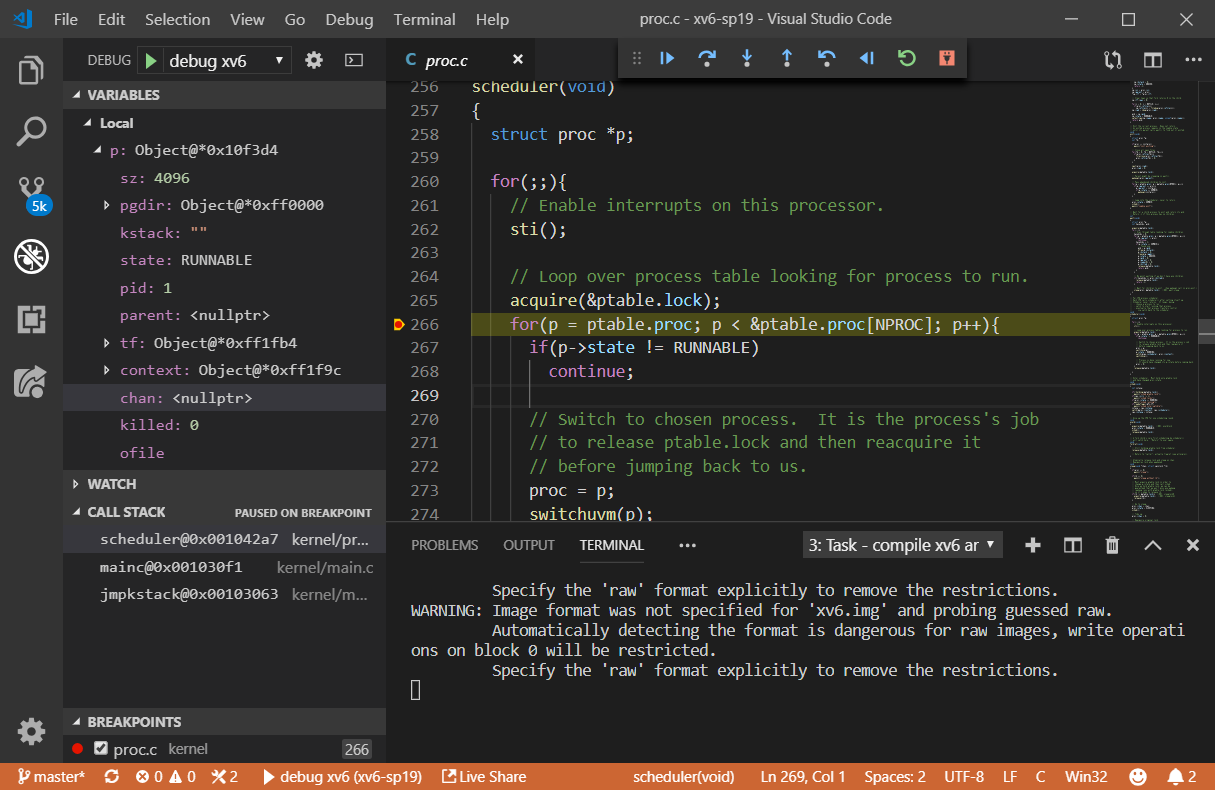Open the terminal task selector dropdown
The height and width of the screenshot is (790, 1215).
click(x=902, y=545)
